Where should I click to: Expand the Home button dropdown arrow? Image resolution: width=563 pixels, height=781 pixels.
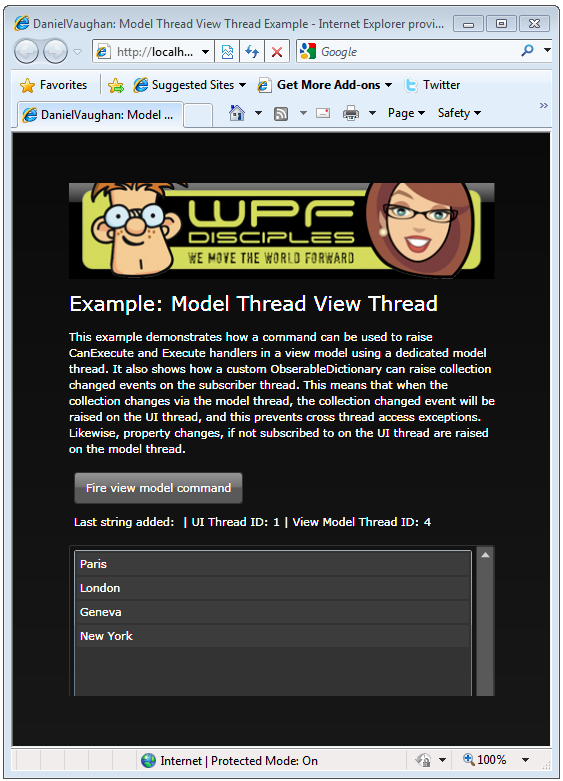258,113
